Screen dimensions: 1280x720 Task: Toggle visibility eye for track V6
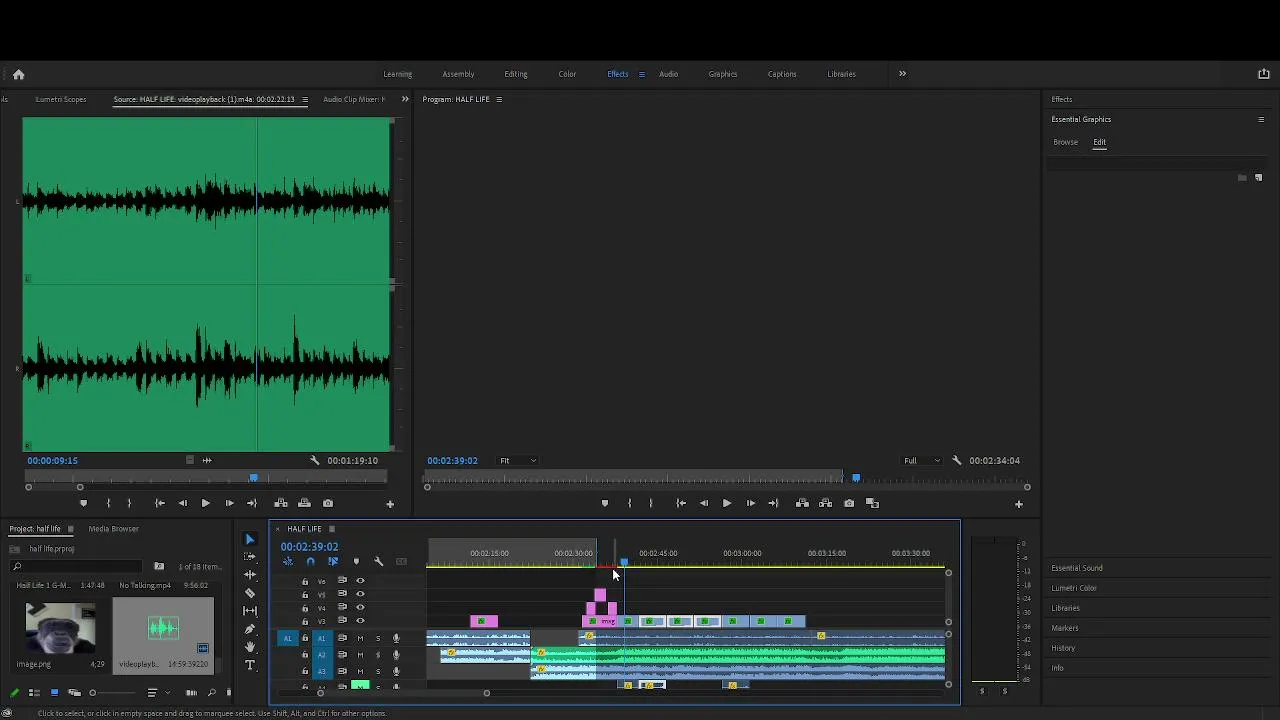pos(360,581)
